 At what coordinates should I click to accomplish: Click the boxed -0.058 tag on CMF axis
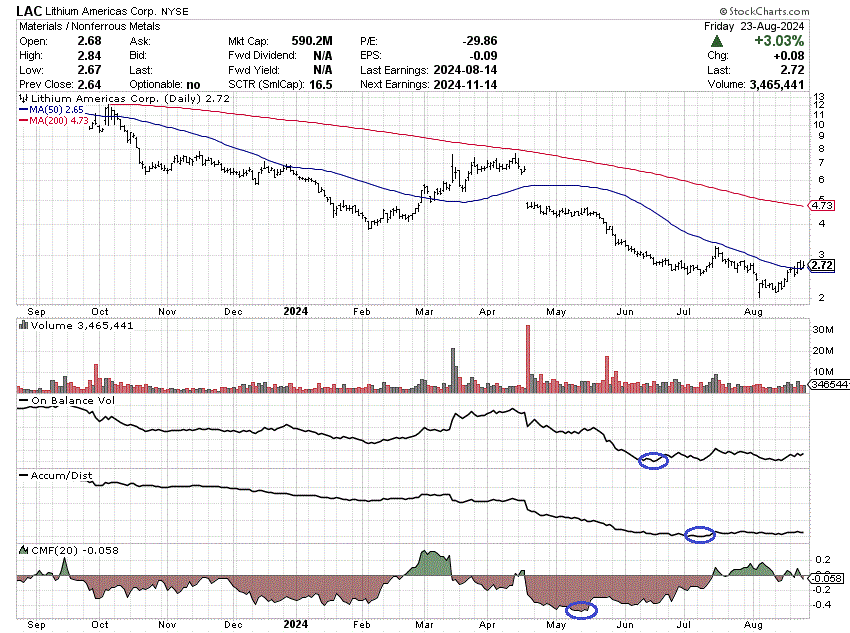pos(826,578)
